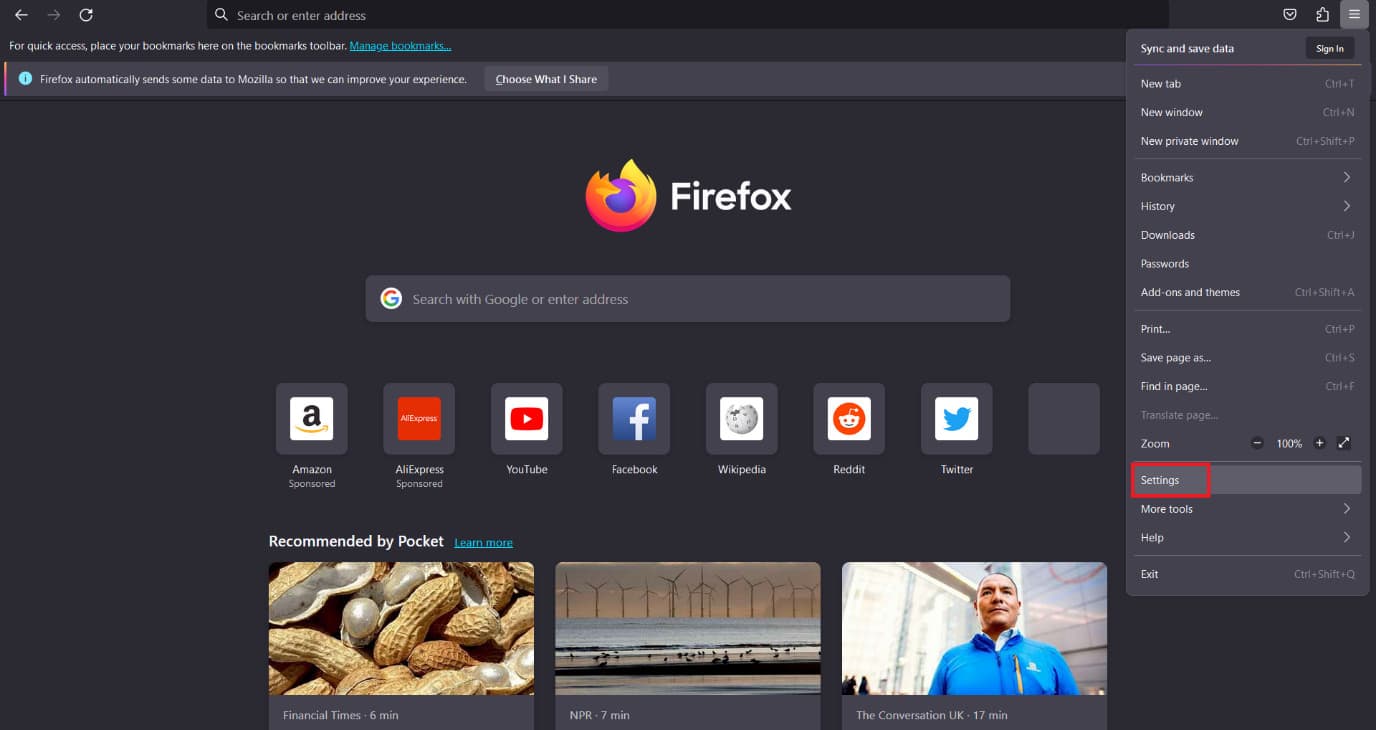Click Choose What I Share button
Screen dimensions: 1376x730
coord(546,79)
